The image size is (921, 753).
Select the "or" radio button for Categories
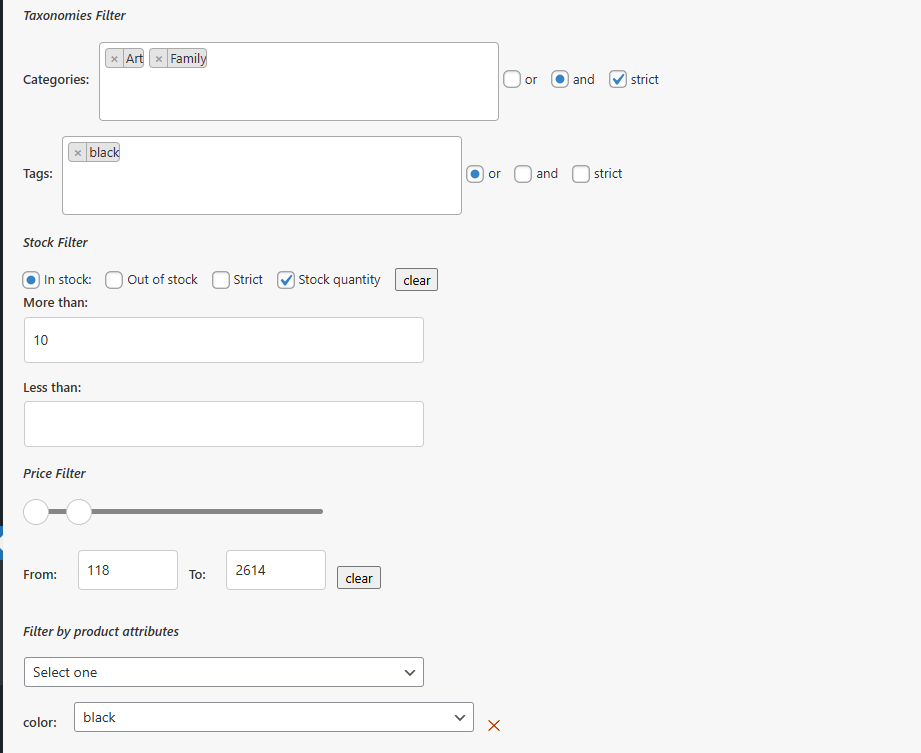coord(511,78)
